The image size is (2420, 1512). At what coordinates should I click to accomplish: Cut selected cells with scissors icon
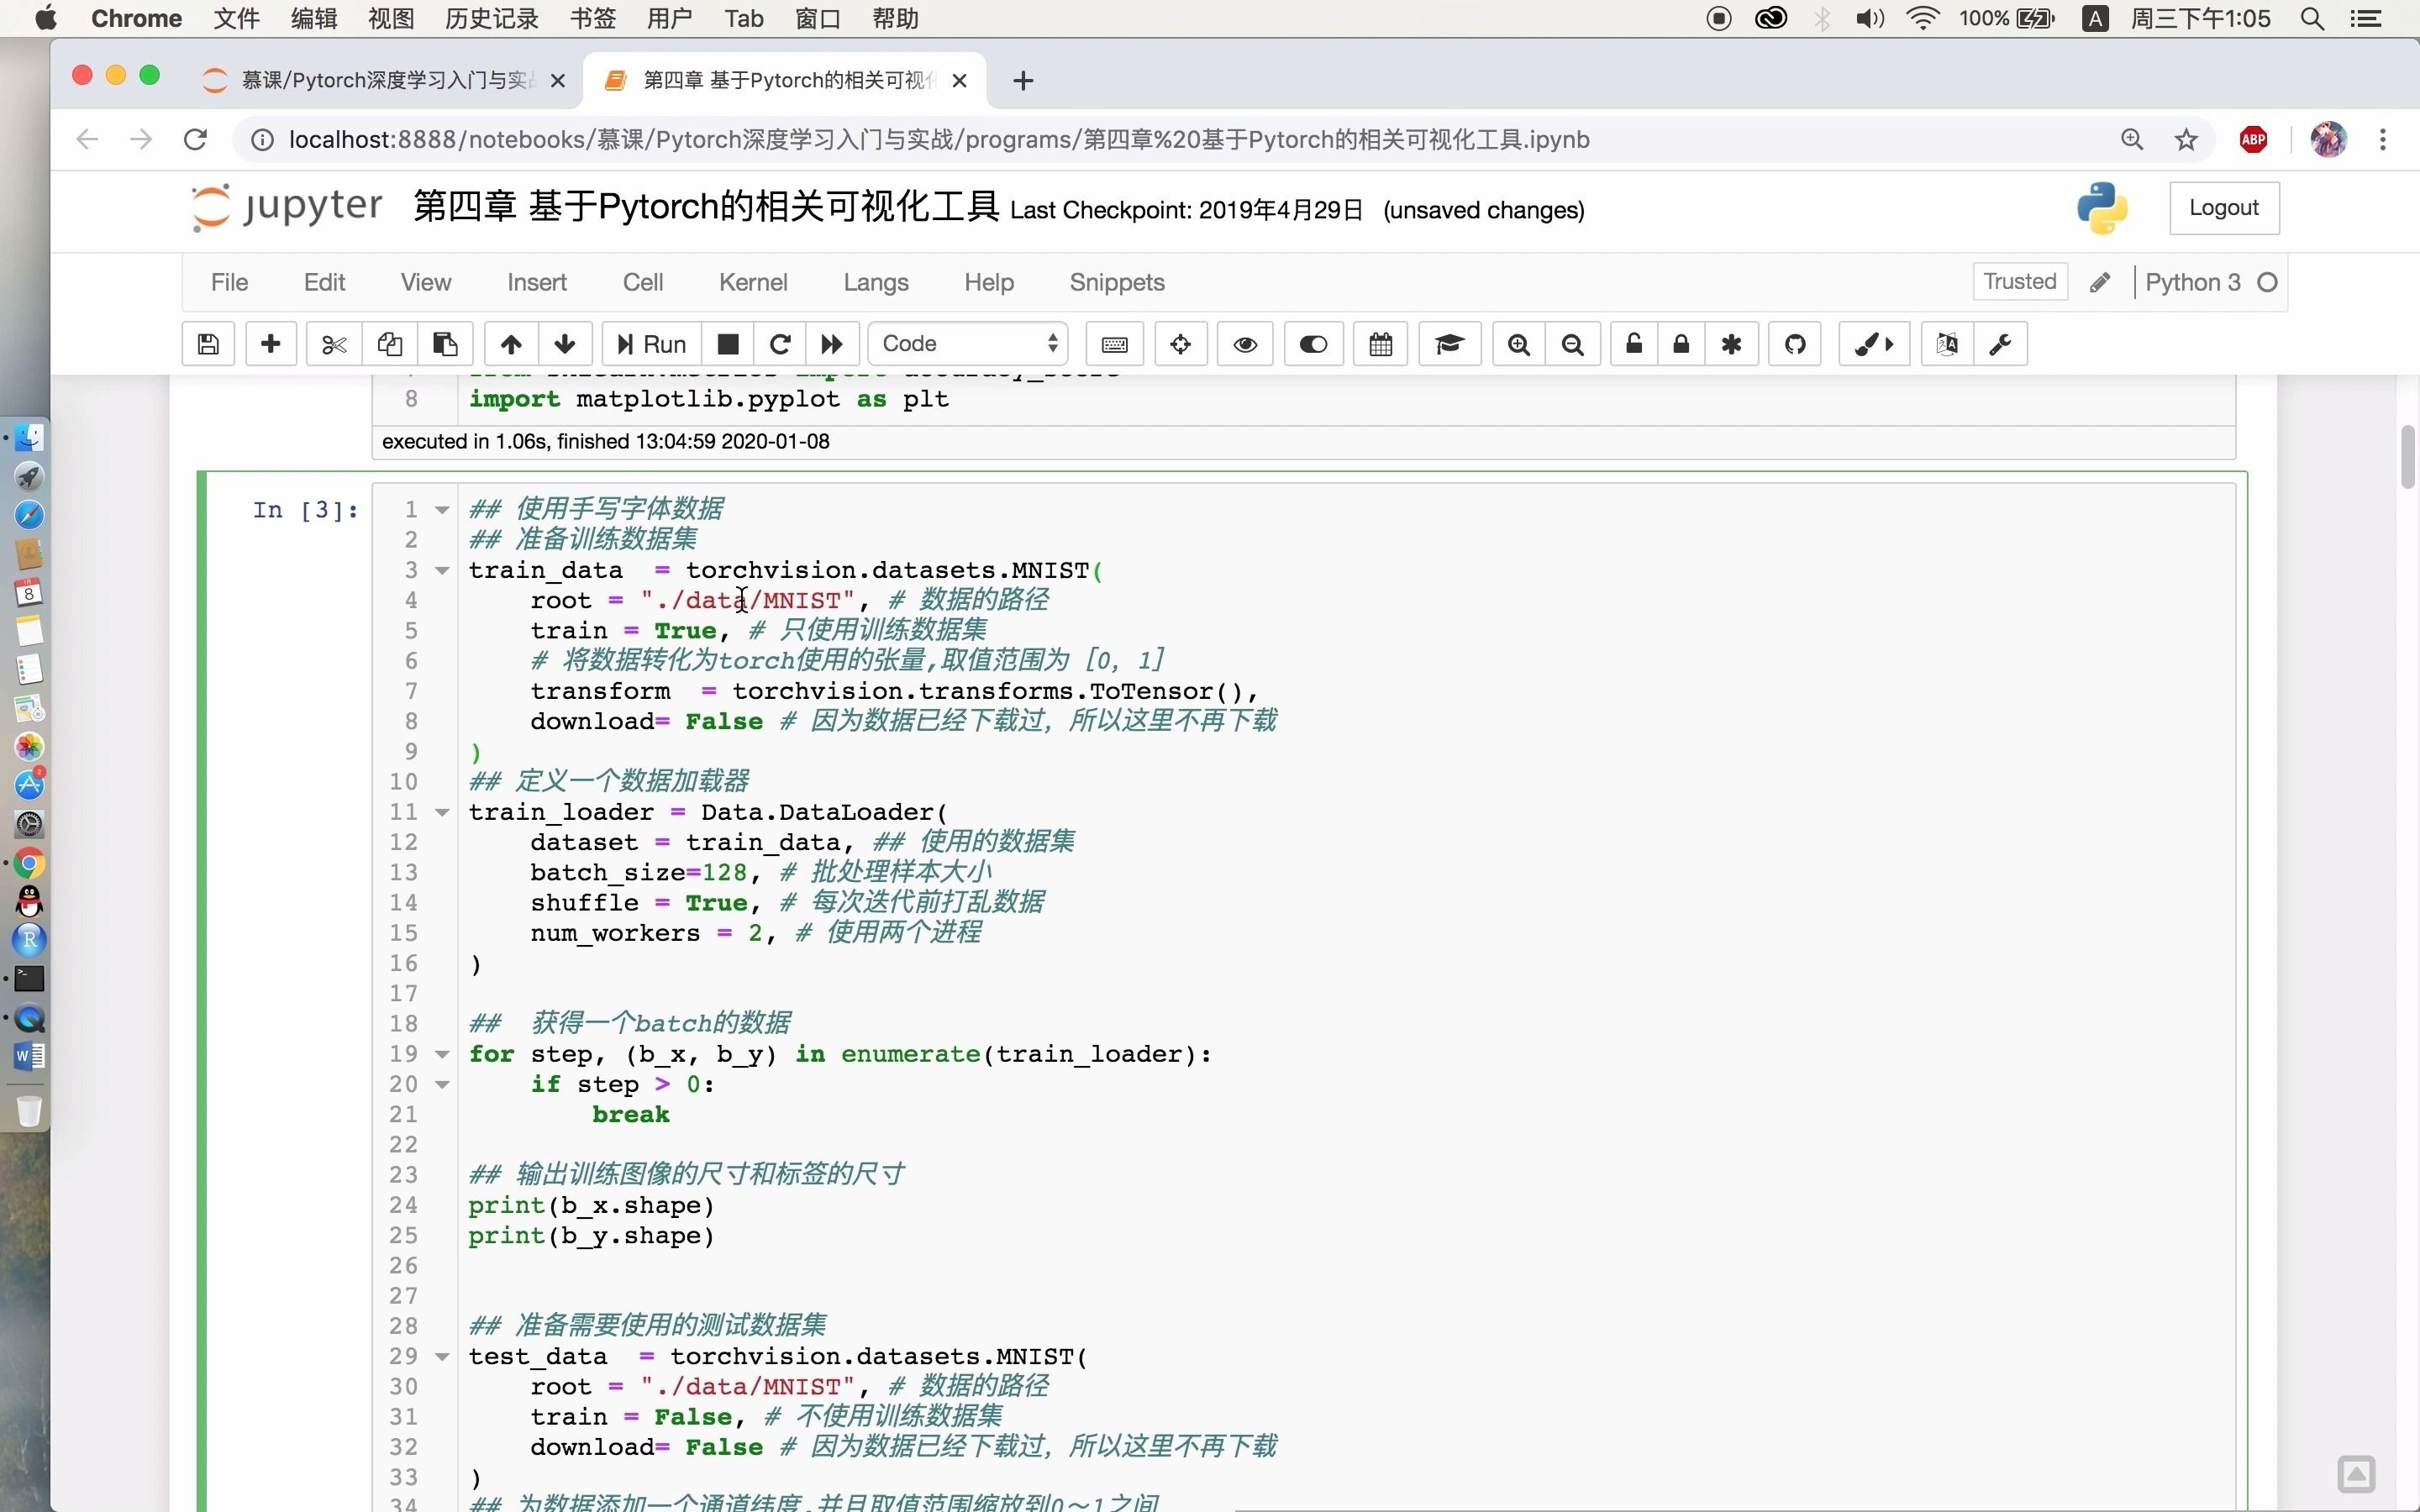tap(334, 344)
